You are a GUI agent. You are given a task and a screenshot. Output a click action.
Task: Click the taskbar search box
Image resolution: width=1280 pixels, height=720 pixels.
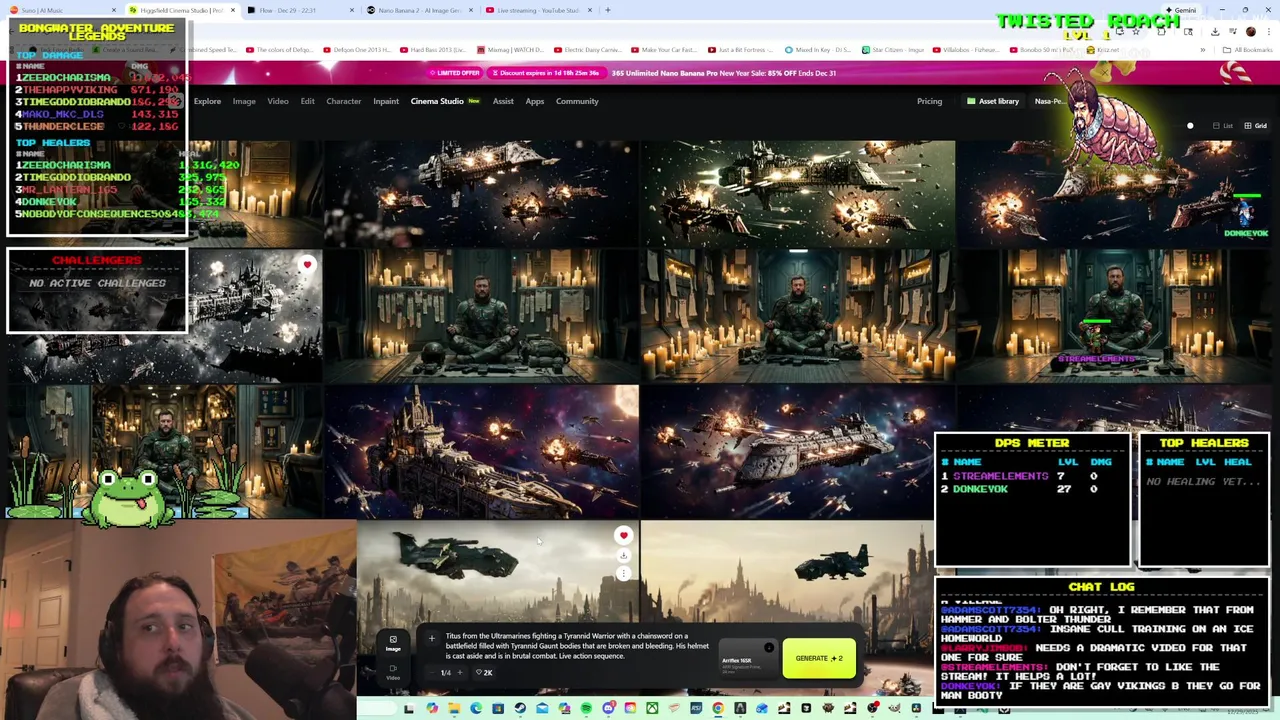pos(378,709)
